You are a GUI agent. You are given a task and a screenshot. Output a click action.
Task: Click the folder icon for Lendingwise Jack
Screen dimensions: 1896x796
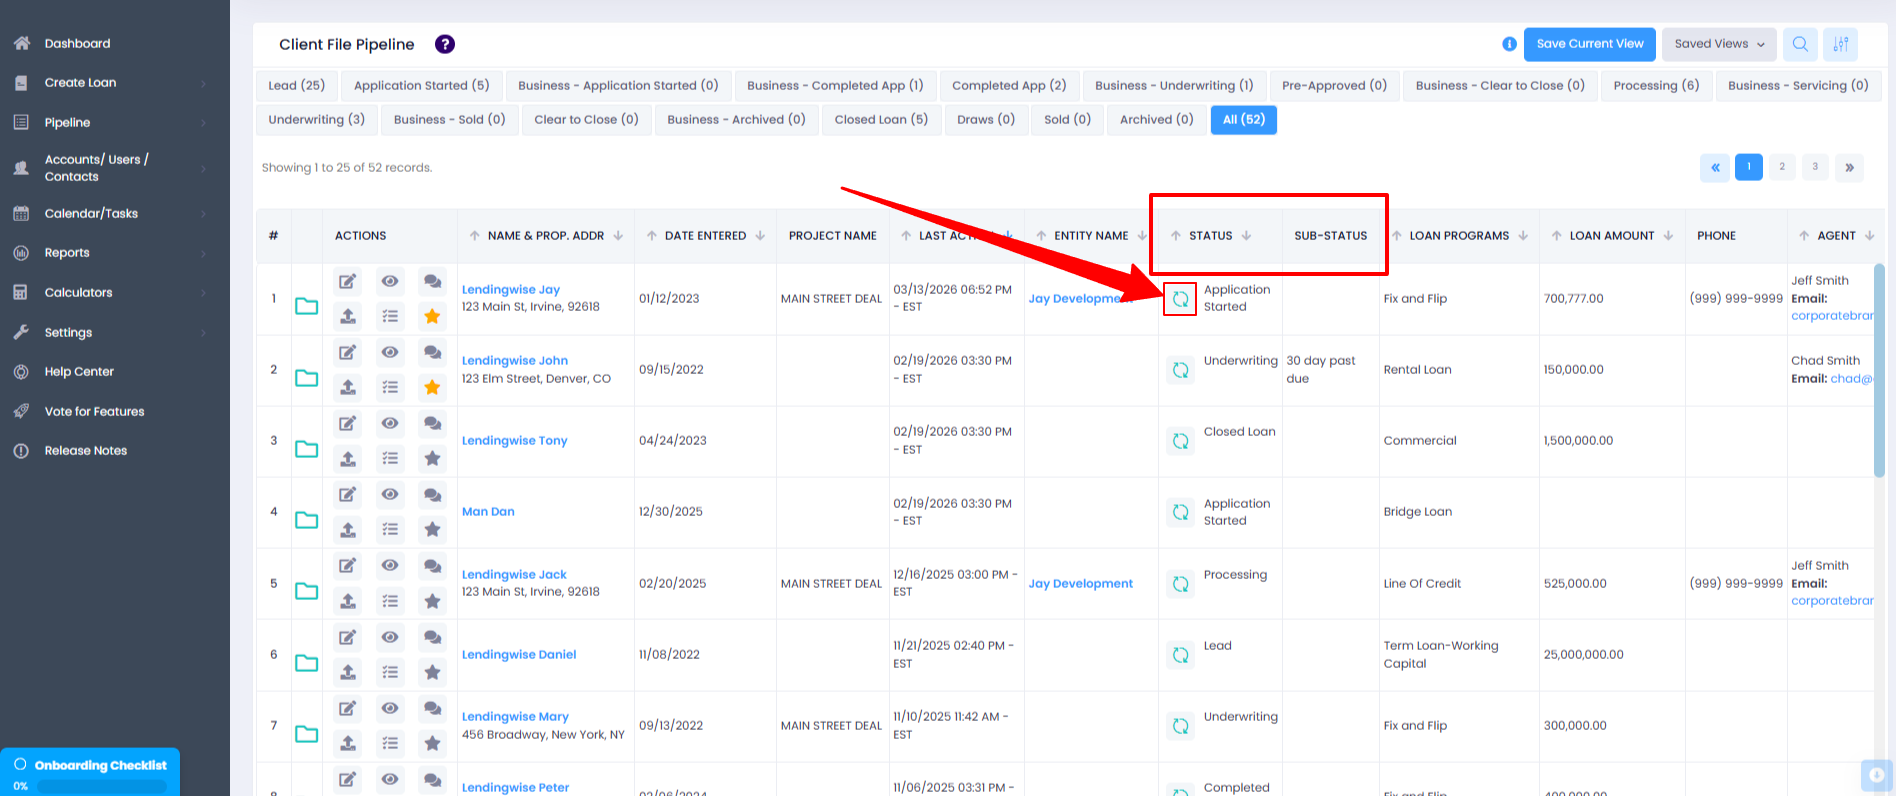(x=306, y=591)
